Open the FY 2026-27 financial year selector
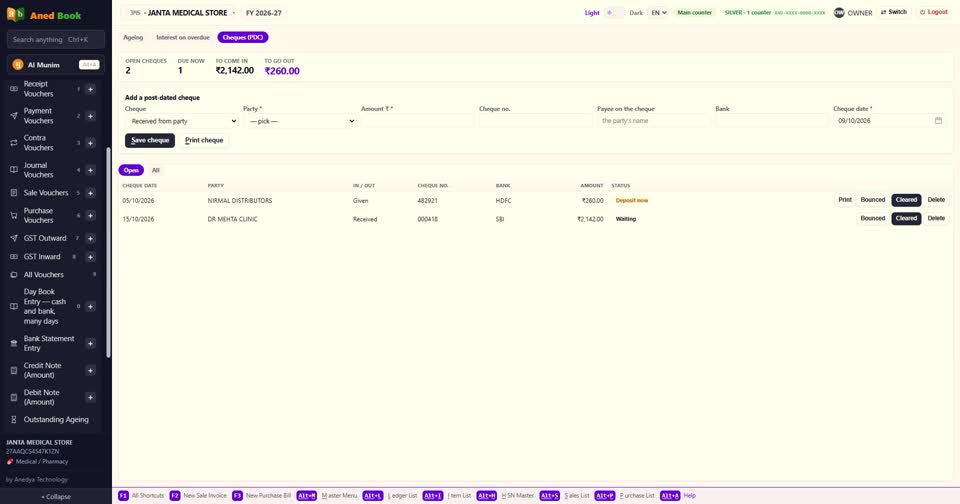Image resolution: width=960 pixels, height=504 pixels. (x=264, y=12)
